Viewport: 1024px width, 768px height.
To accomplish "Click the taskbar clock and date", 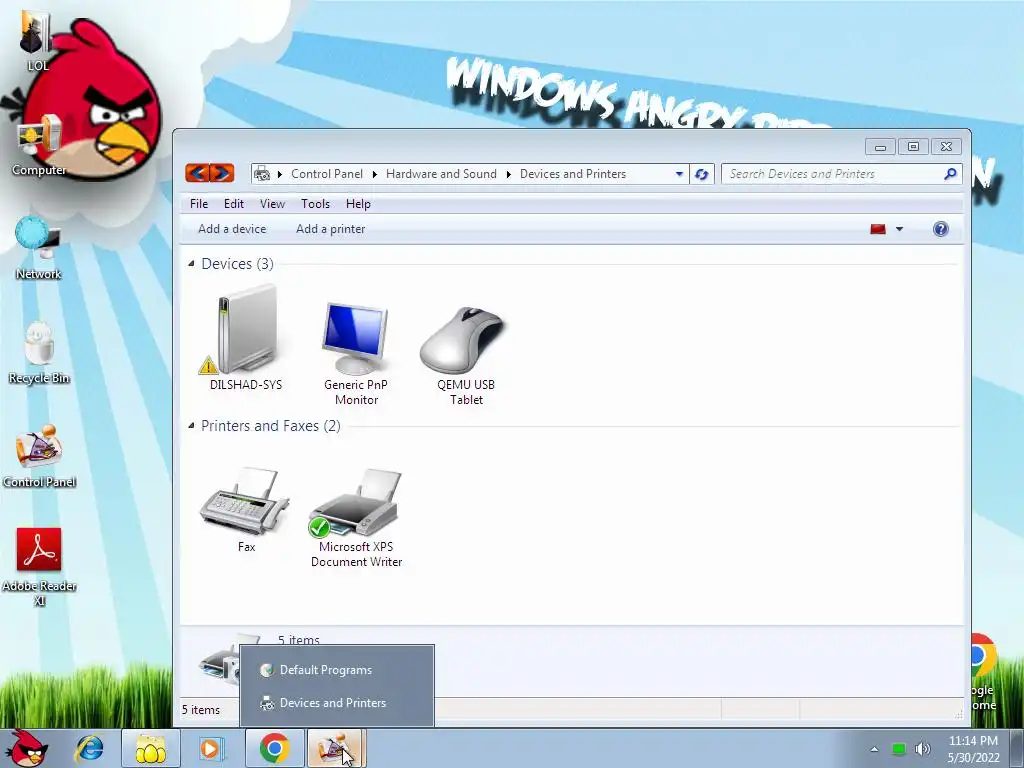I will pyautogui.click(x=973, y=749).
